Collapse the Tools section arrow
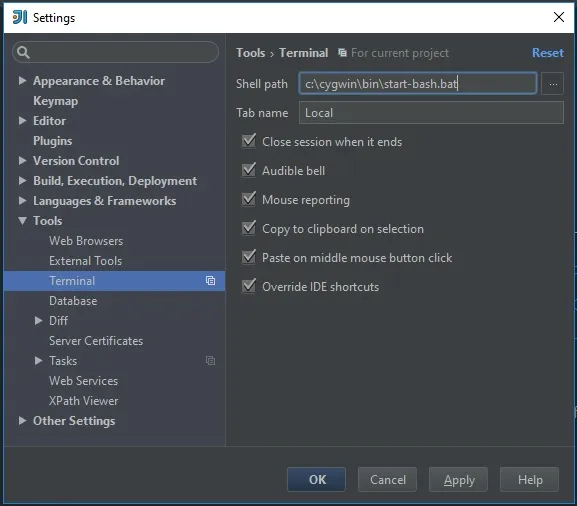577x506 pixels. 22,221
